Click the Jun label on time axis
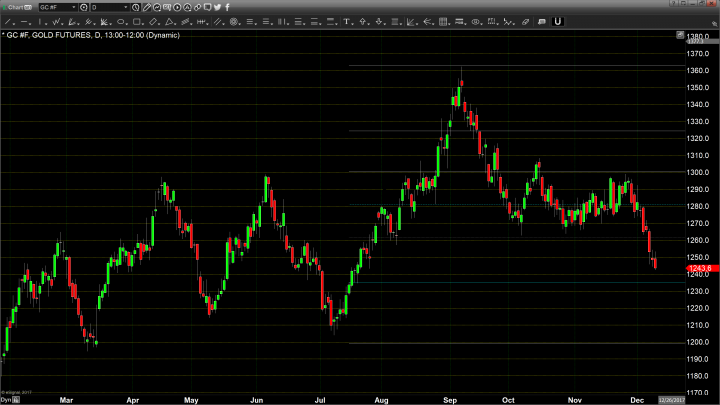Viewport: 720px width, 405px height. tap(256, 400)
